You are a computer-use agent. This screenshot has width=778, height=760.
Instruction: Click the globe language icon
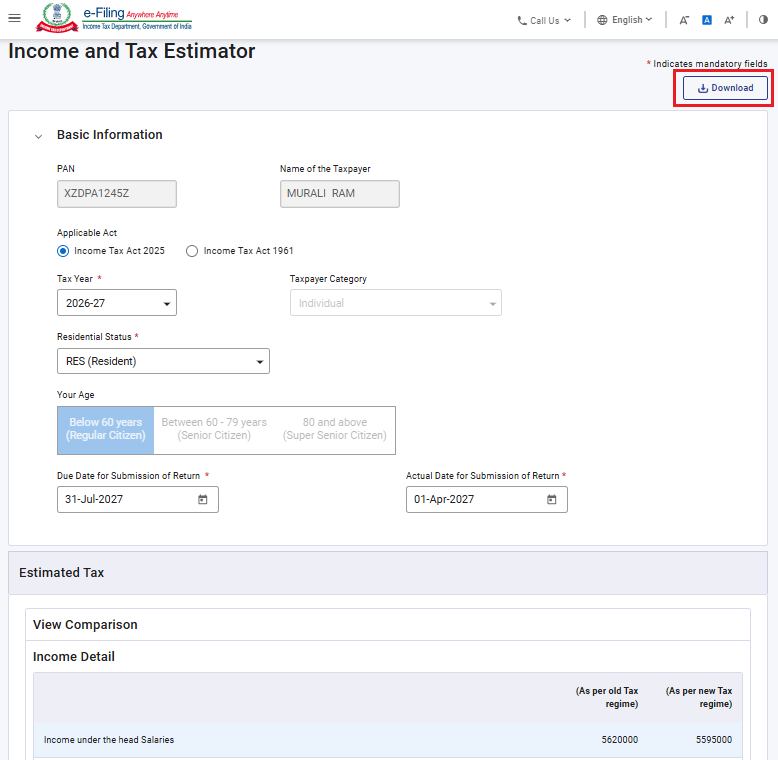click(x=602, y=20)
